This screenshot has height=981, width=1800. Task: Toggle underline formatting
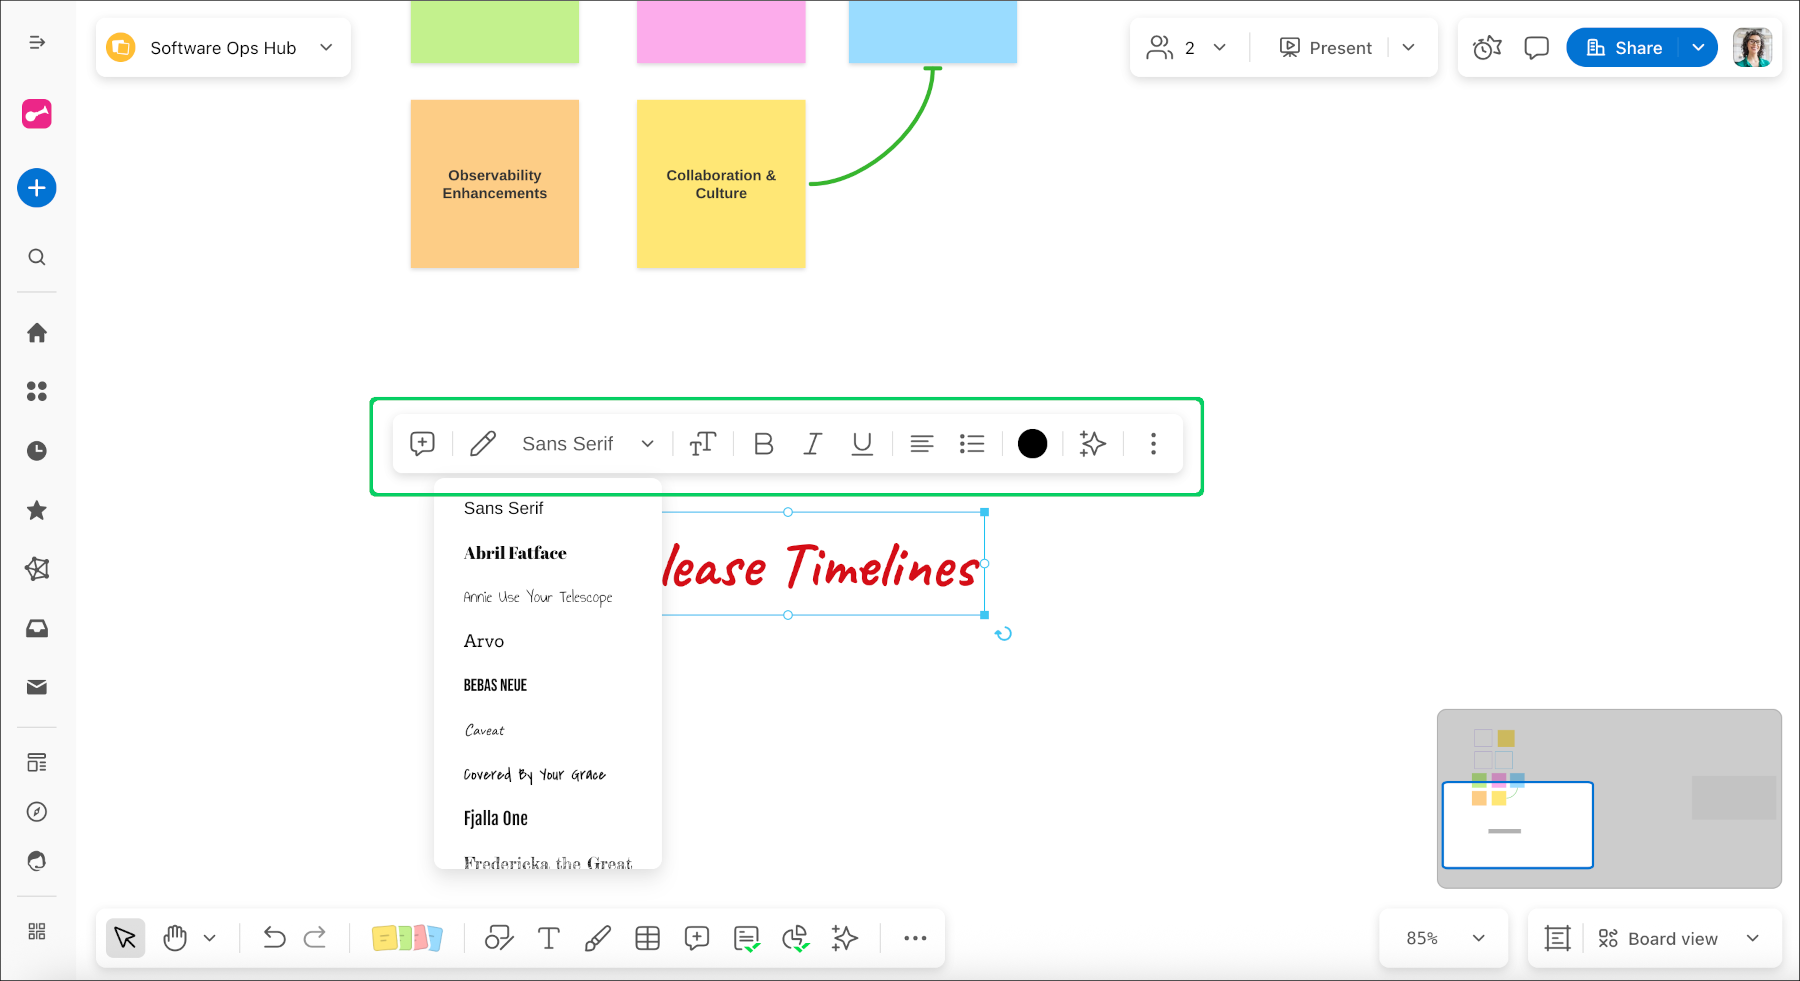click(x=861, y=443)
